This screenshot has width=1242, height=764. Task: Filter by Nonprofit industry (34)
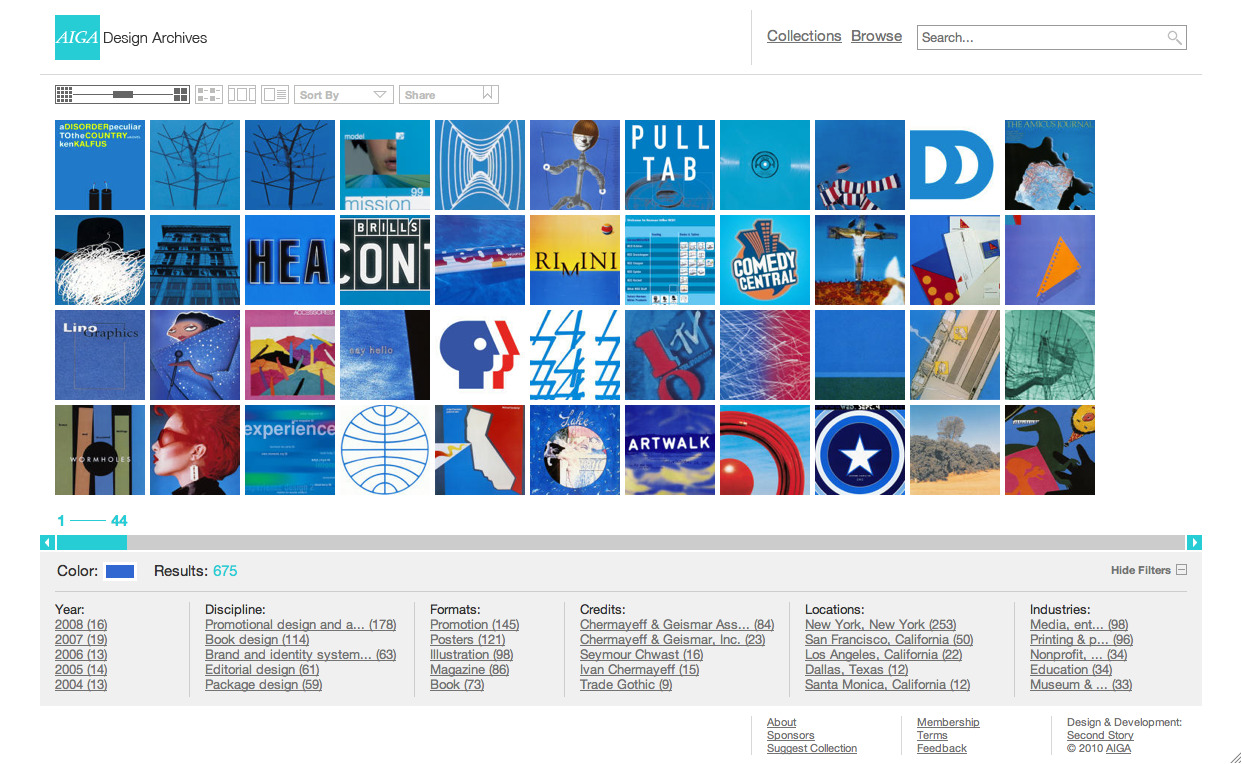pyautogui.click(x=1079, y=655)
